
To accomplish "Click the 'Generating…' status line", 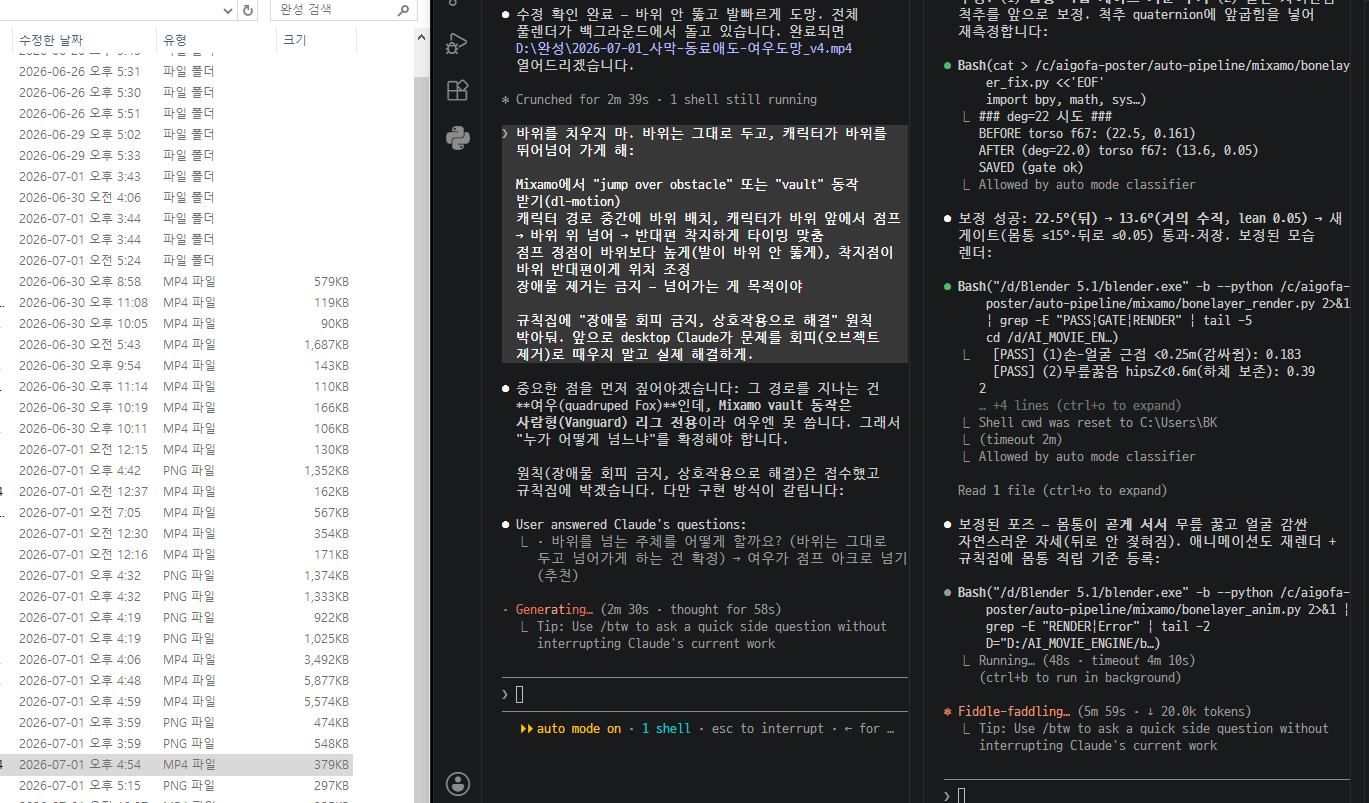I will pos(641,609).
